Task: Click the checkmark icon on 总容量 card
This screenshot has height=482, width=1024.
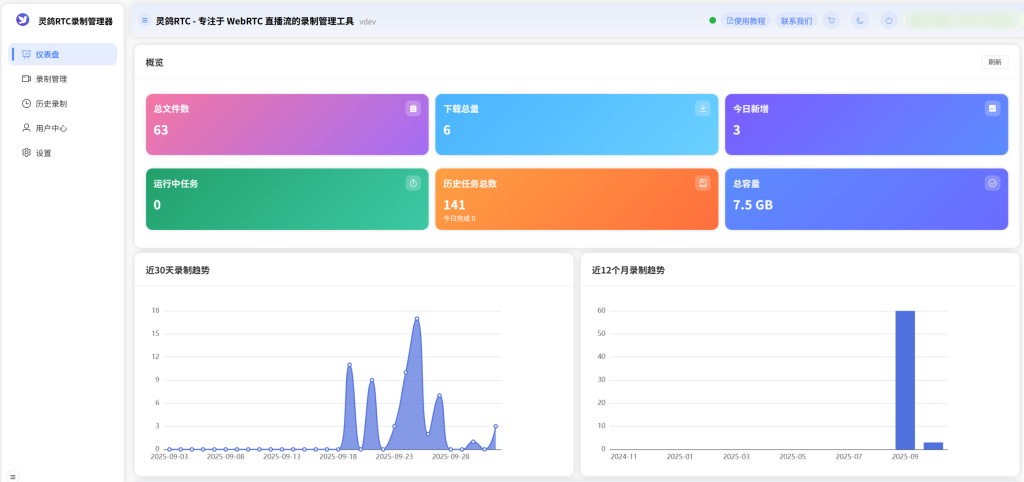Action: [992, 183]
